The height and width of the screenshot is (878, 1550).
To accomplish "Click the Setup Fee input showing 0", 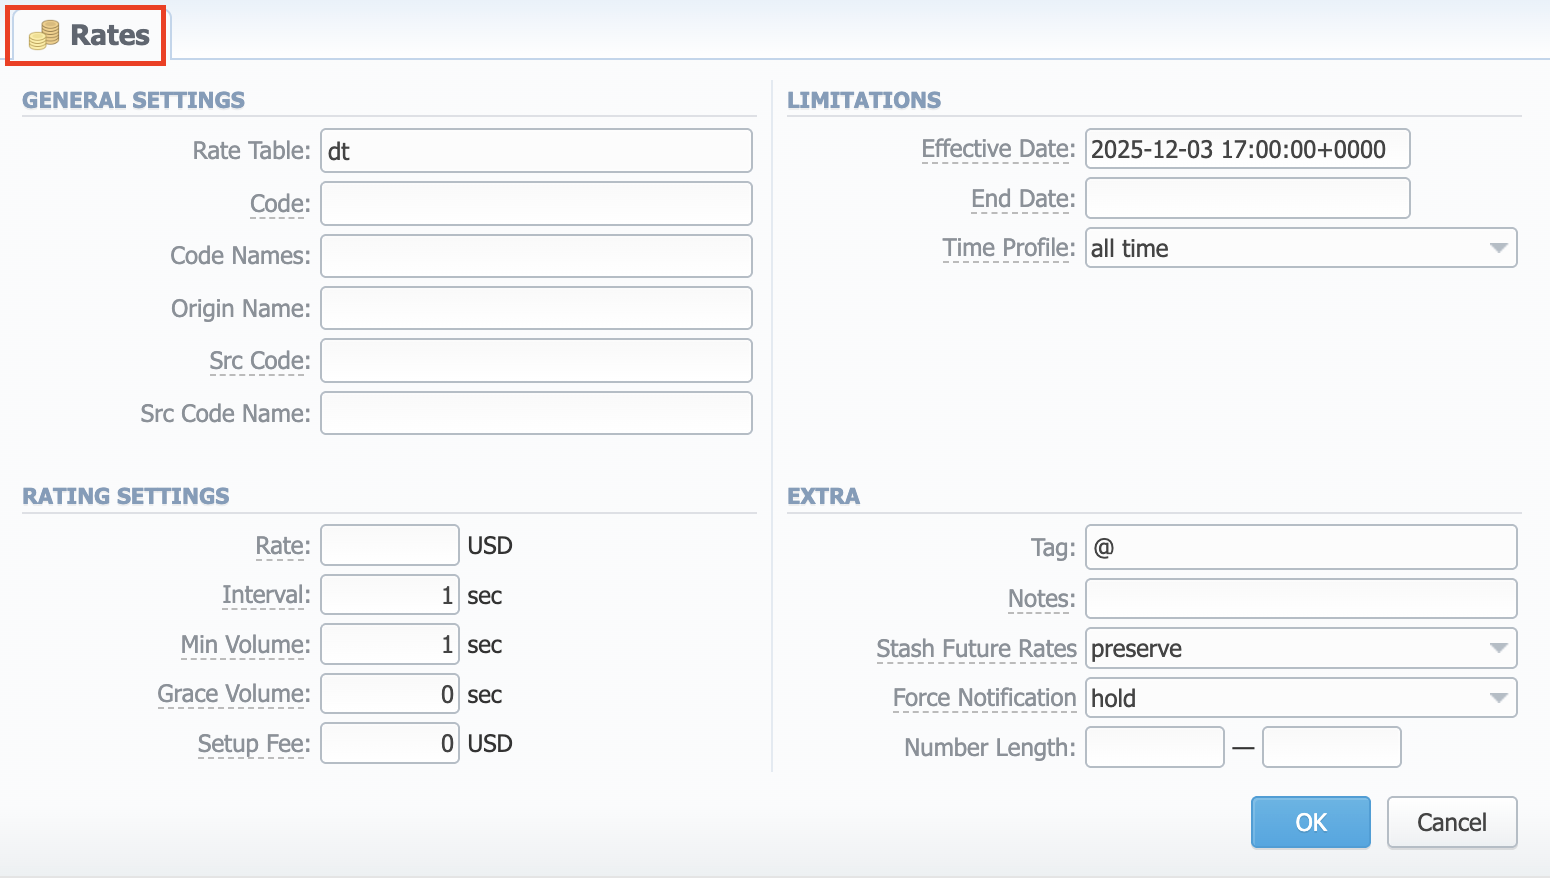I will 389,743.
